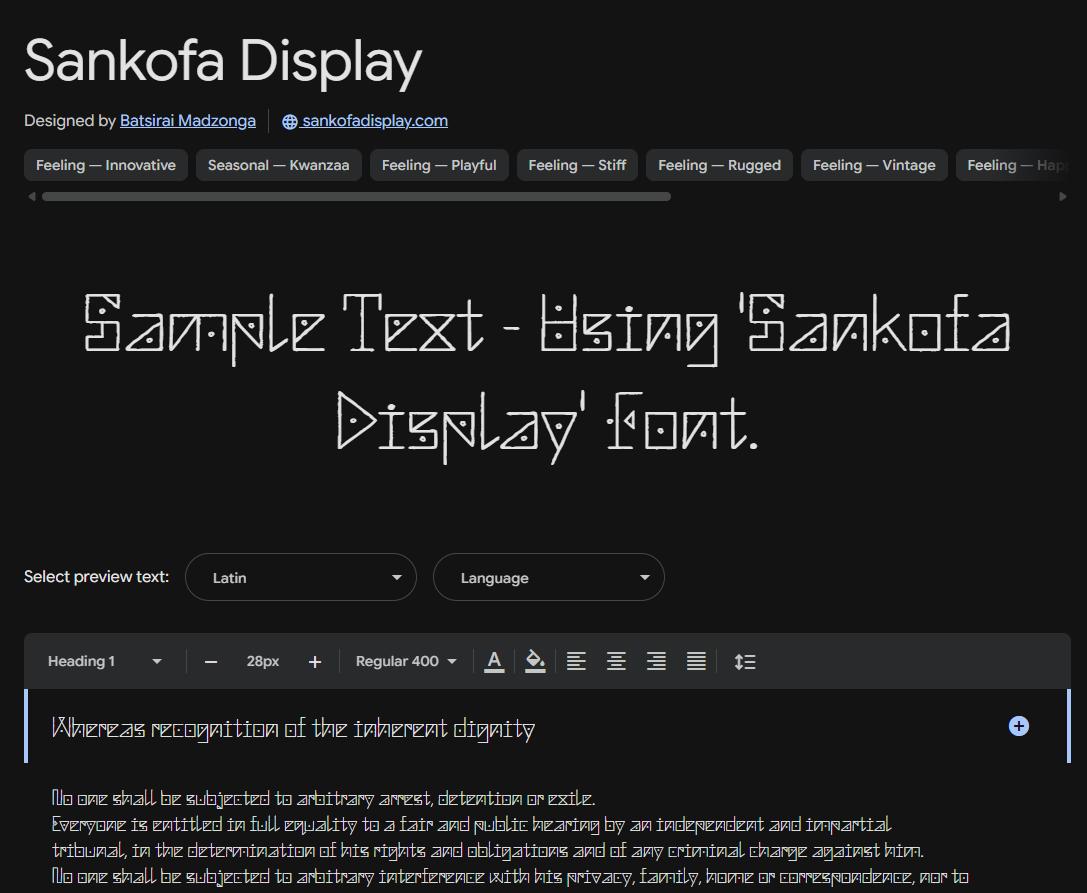Image resolution: width=1087 pixels, height=893 pixels.
Task: Align text to the left
Action: coord(576,661)
